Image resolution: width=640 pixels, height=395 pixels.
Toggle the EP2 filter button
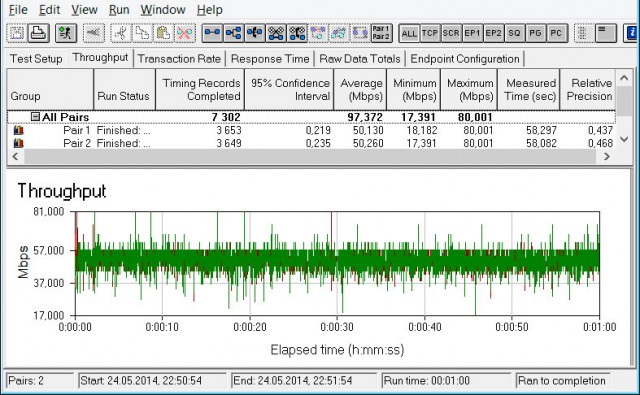pyautogui.click(x=493, y=33)
